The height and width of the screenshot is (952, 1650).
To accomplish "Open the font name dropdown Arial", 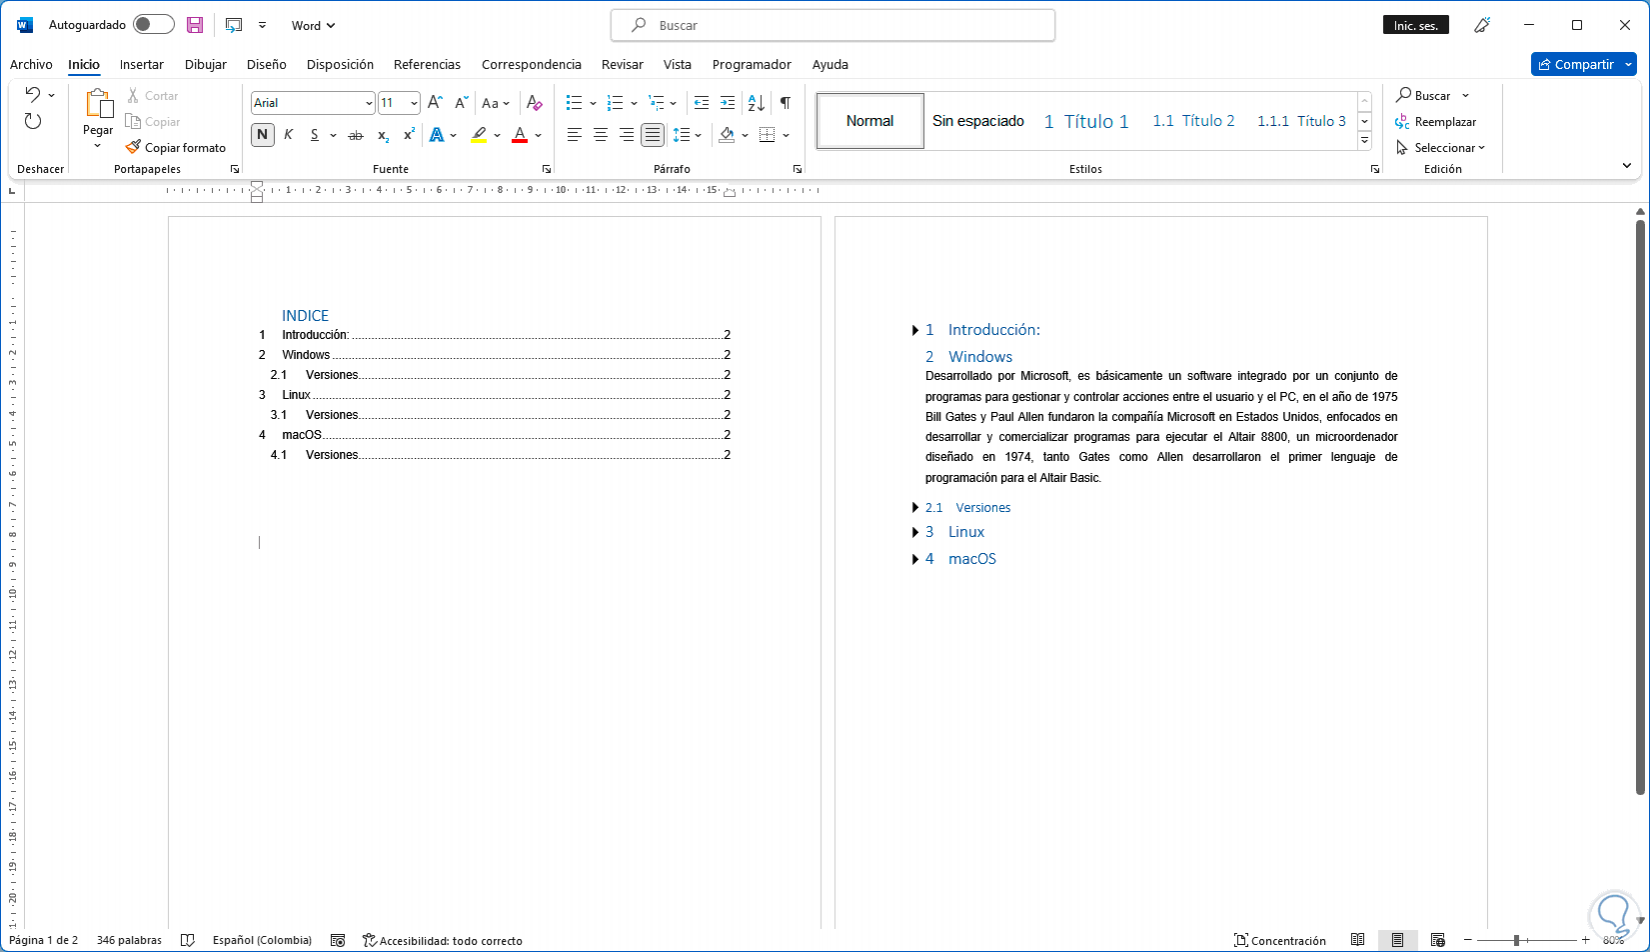I will point(368,103).
